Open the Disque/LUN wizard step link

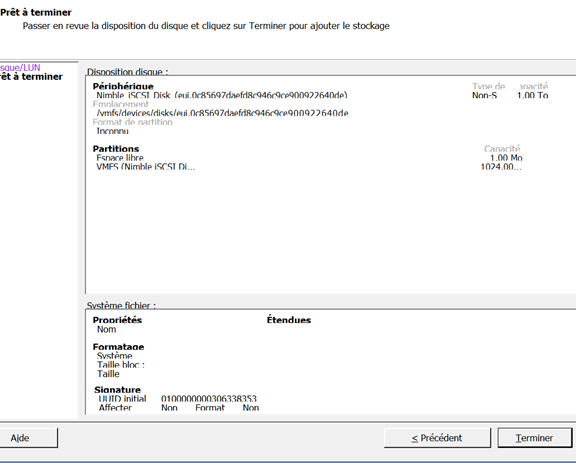(20, 68)
